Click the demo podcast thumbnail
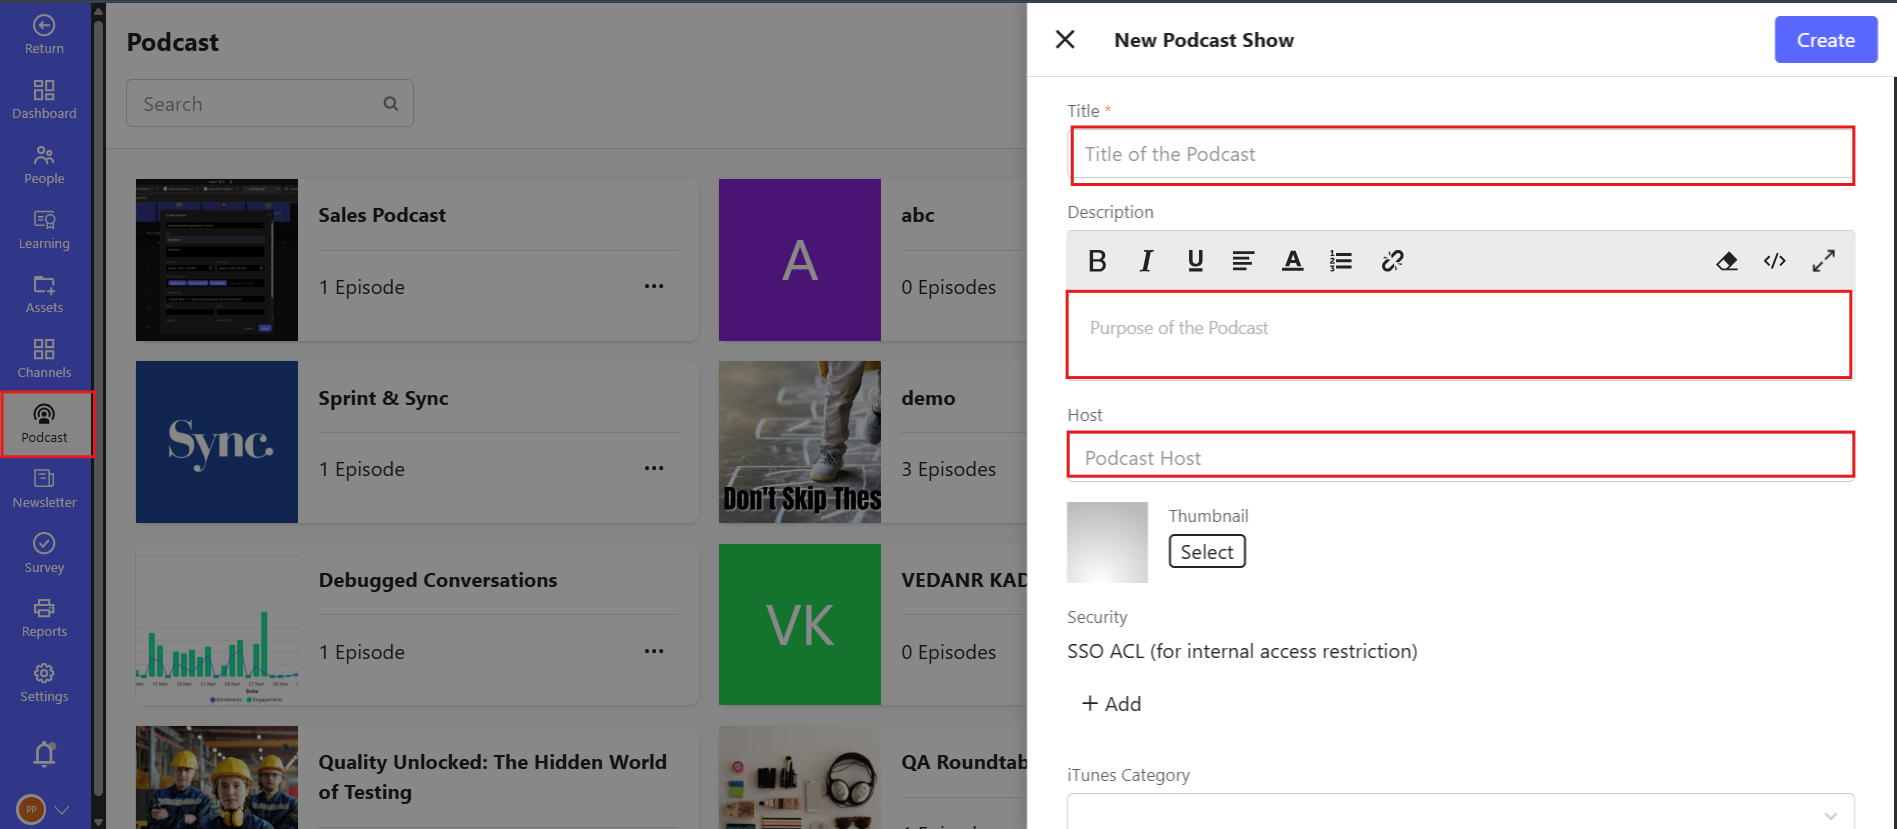The image size is (1897, 829). coord(800,442)
